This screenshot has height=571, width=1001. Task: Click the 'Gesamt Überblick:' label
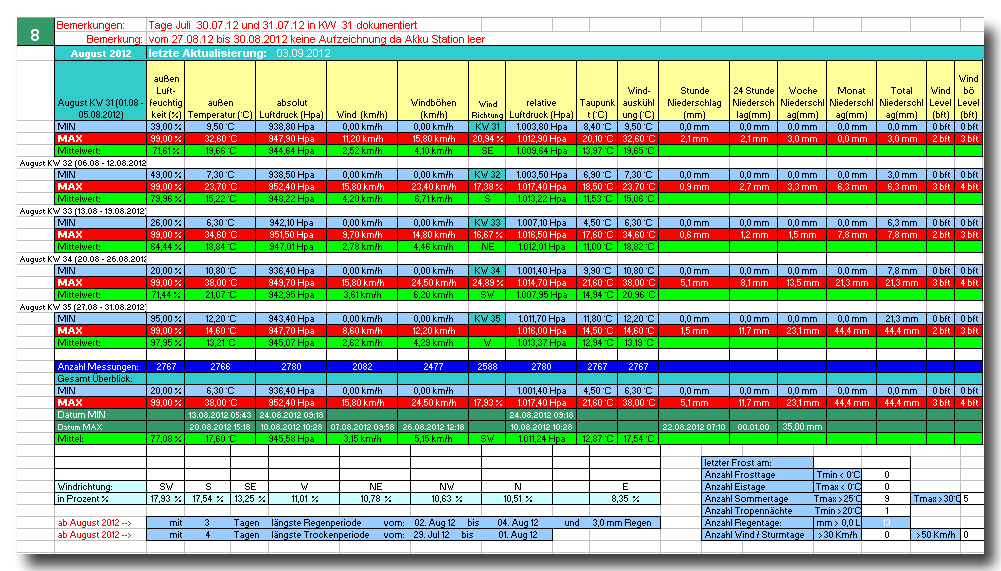pos(101,379)
